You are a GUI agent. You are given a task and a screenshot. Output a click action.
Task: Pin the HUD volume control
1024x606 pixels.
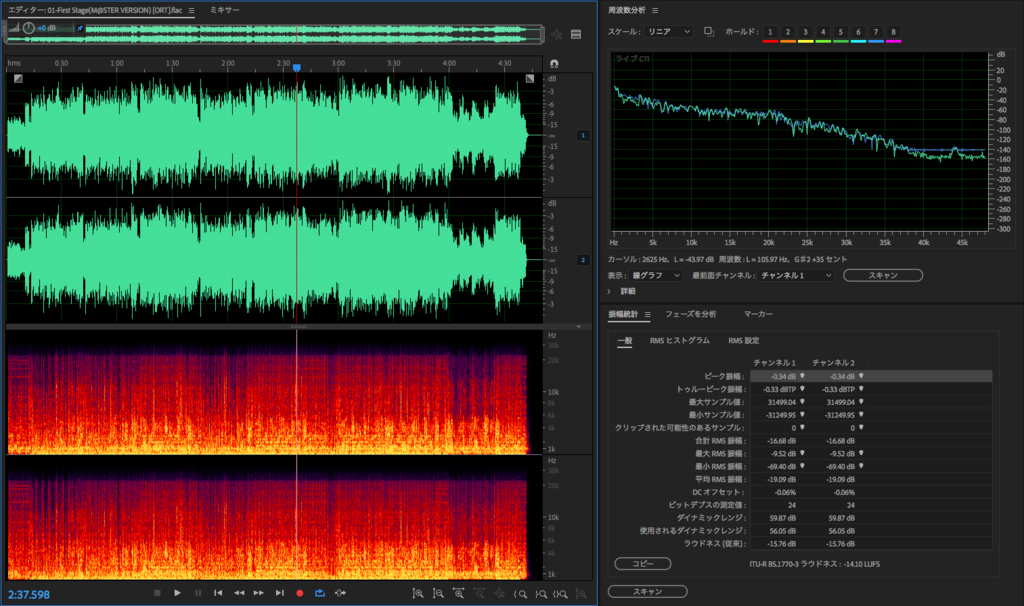point(80,28)
